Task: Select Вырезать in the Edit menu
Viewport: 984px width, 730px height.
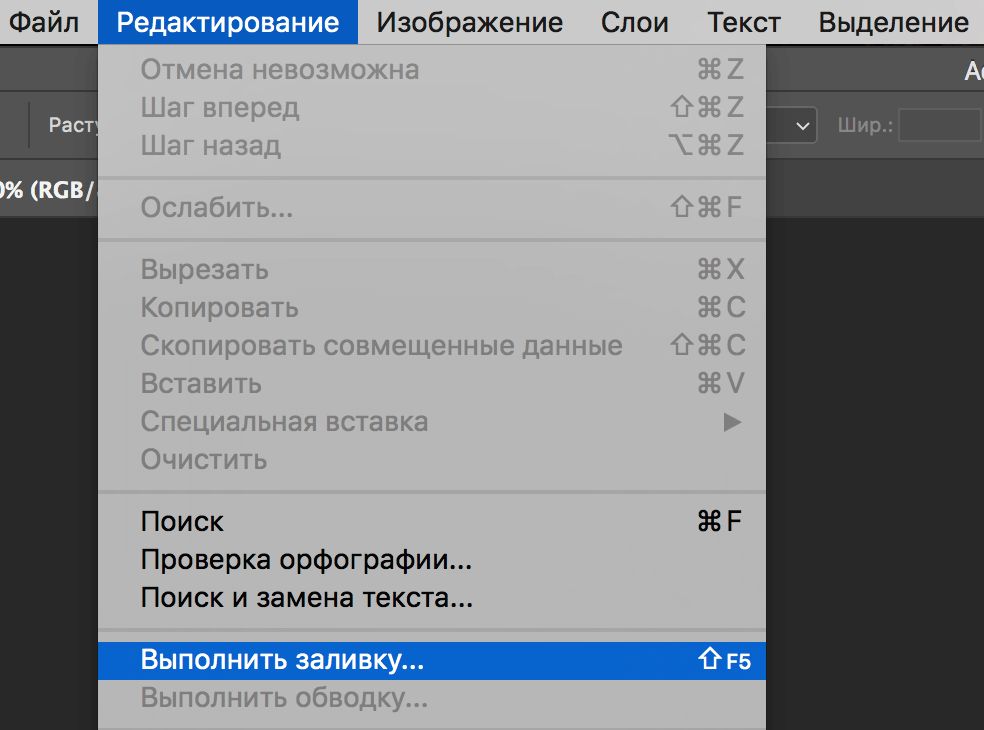Action: [204, 269]
